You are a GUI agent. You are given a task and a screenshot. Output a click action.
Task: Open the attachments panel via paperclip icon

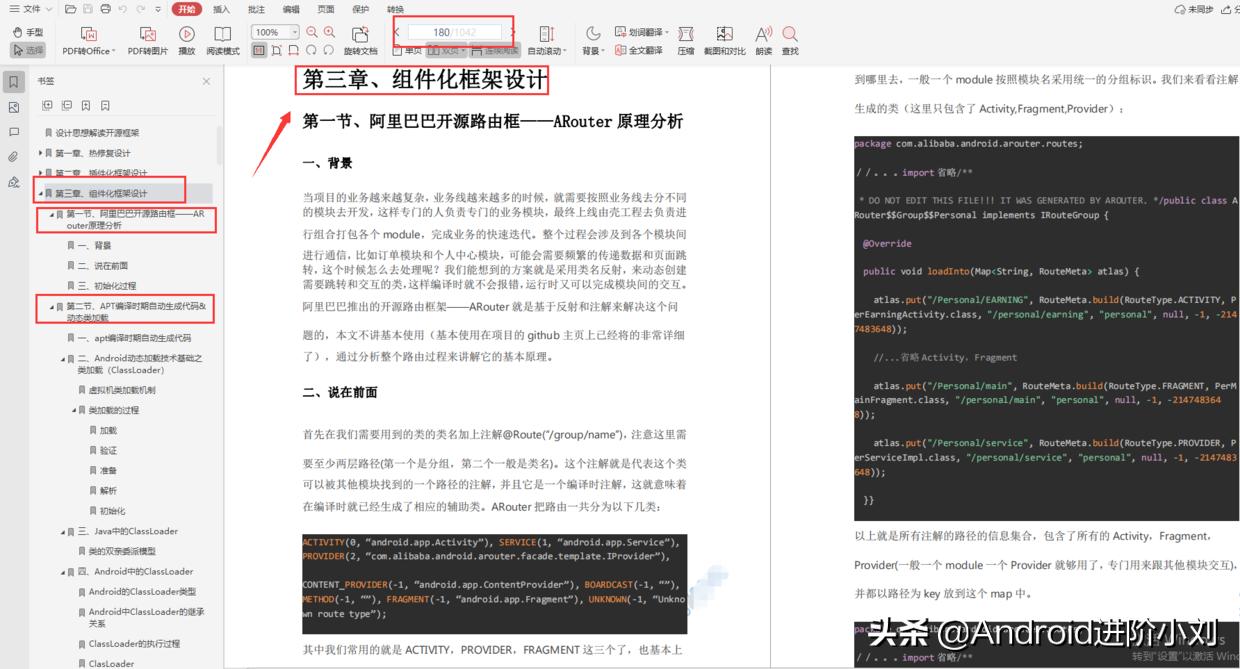tap(13, 156)
